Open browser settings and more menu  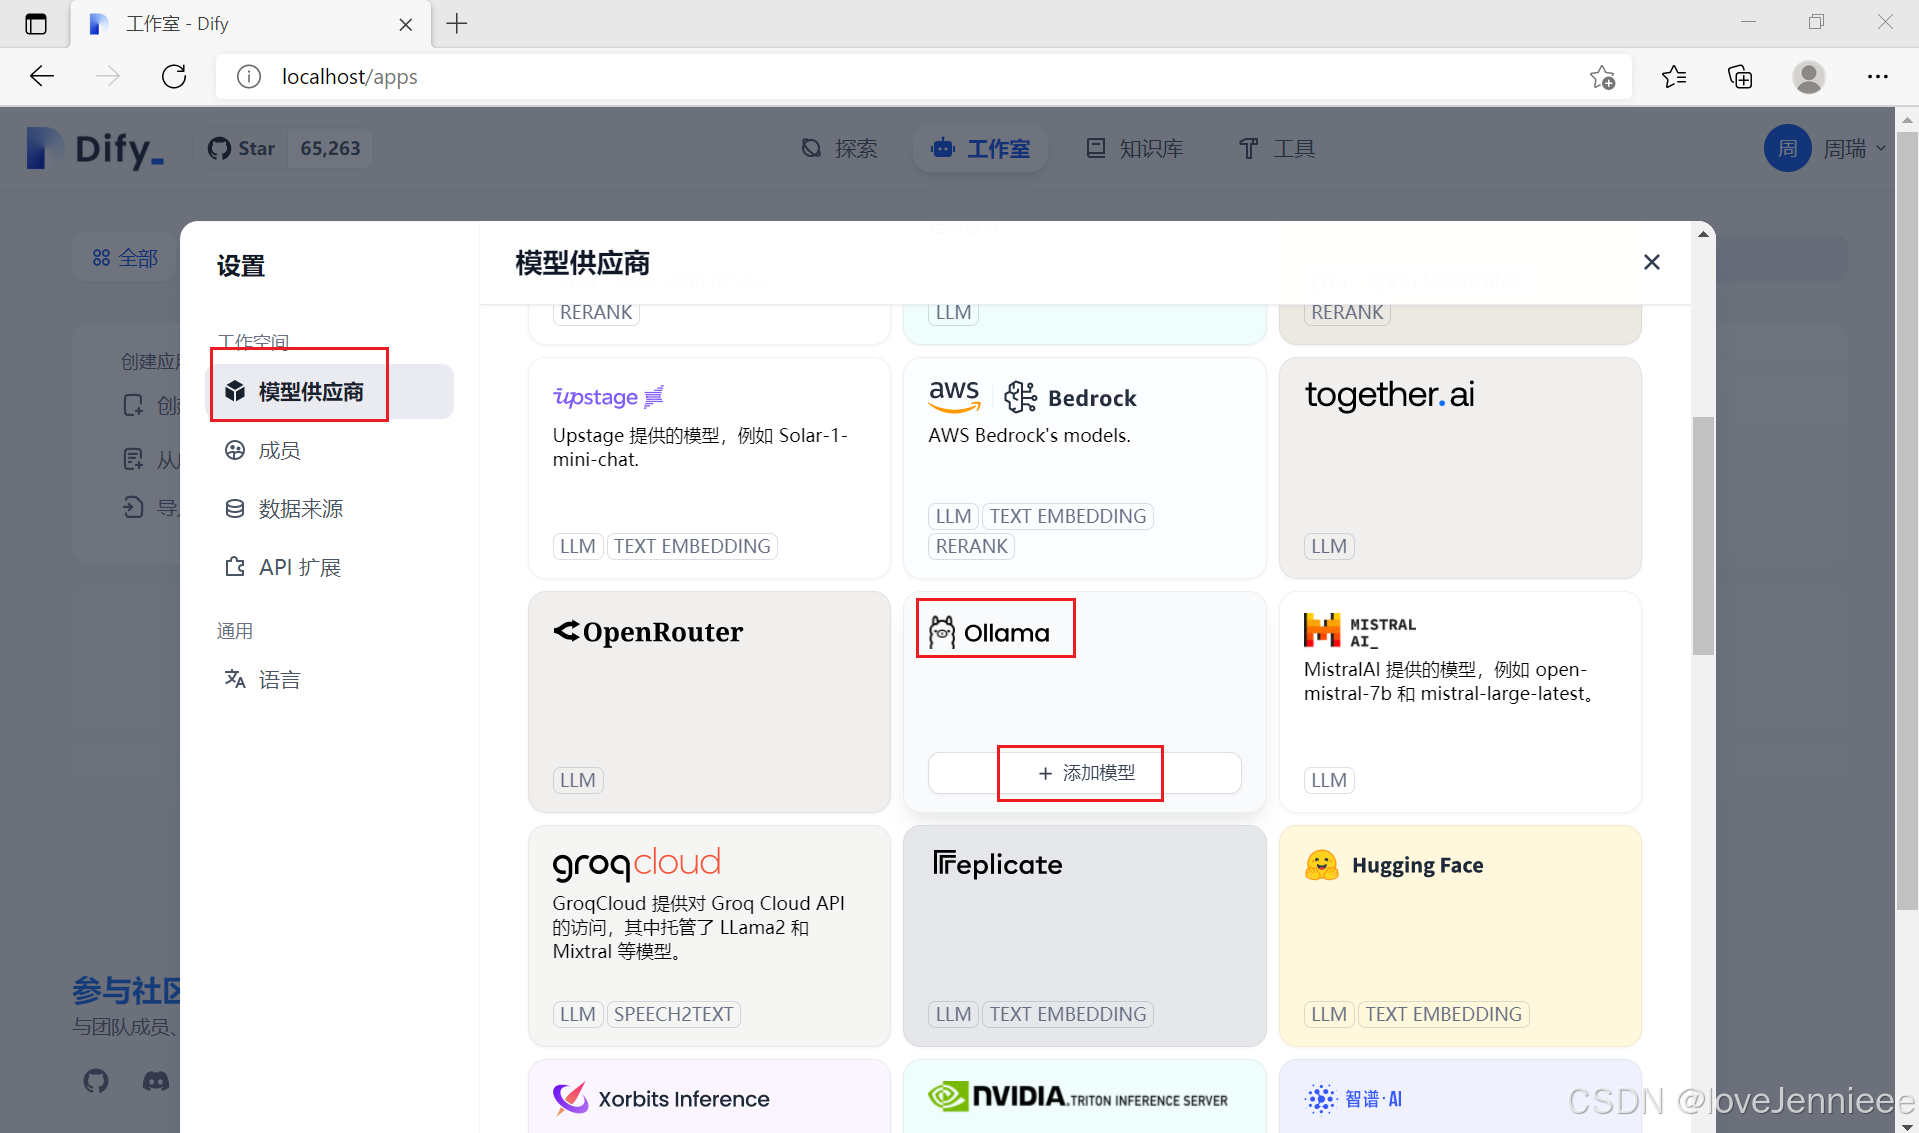tap(1878, 76)
